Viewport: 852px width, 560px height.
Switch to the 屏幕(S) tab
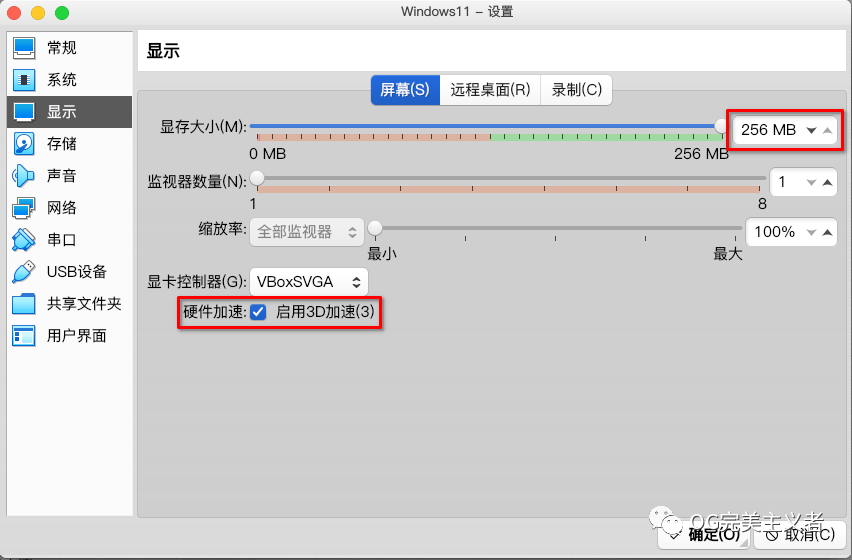tap(405, 90)
